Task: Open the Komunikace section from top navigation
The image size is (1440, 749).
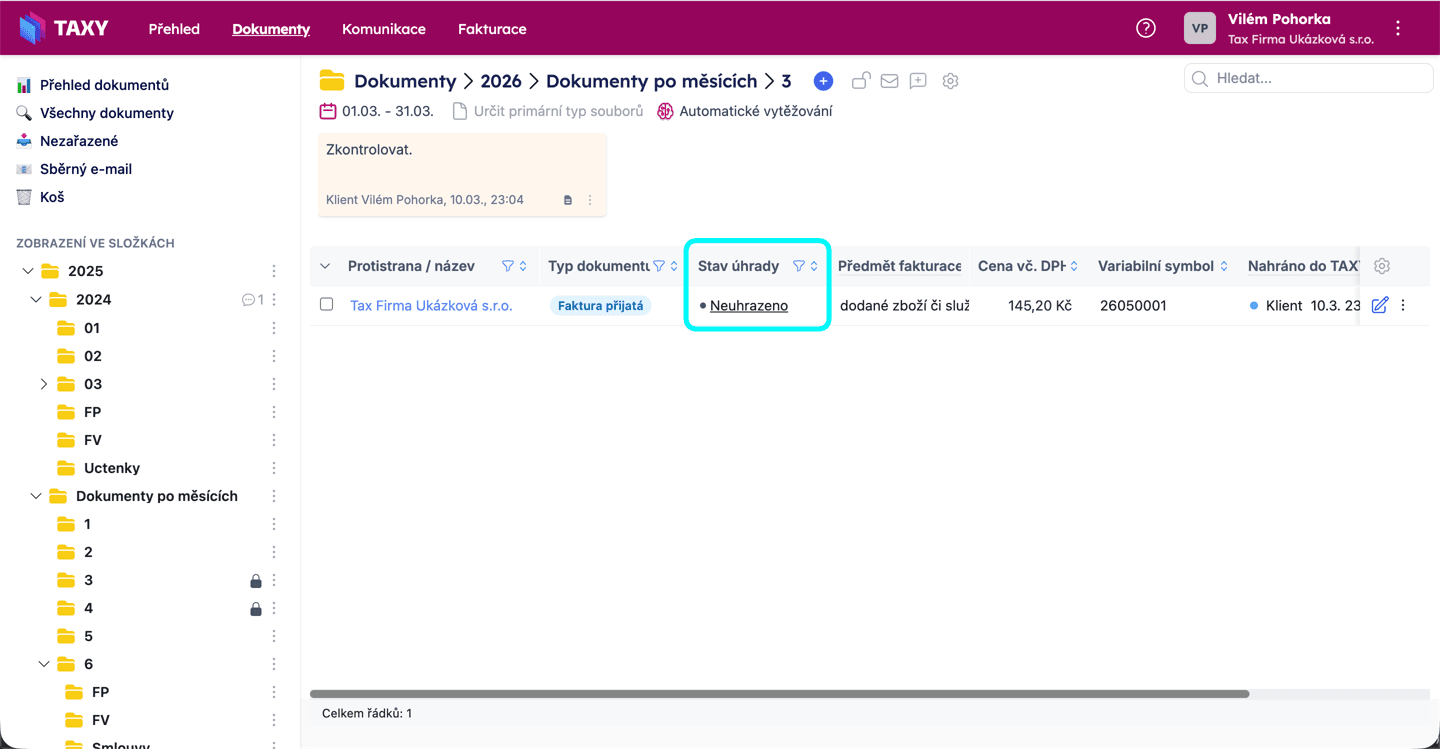Action: (x=384, y=28)
